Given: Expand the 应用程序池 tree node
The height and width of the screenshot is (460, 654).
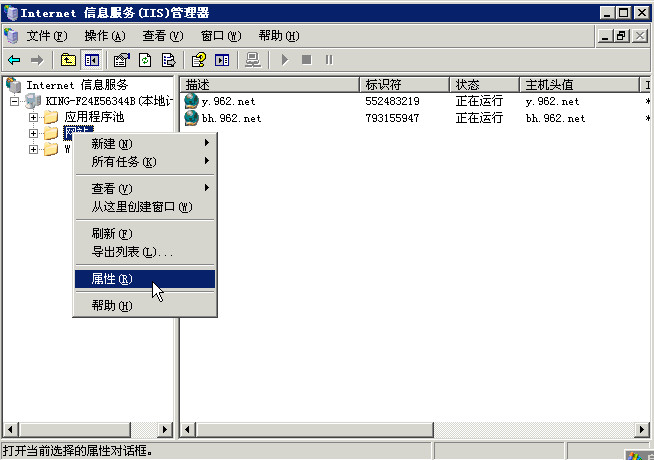Looking at the screenshot, I should click(x=33, y=118).
